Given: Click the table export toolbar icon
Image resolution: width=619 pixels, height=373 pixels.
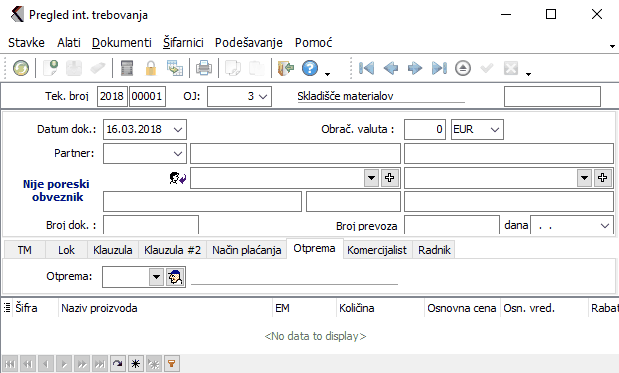Looking at the screenshot, I should (174, 68).
